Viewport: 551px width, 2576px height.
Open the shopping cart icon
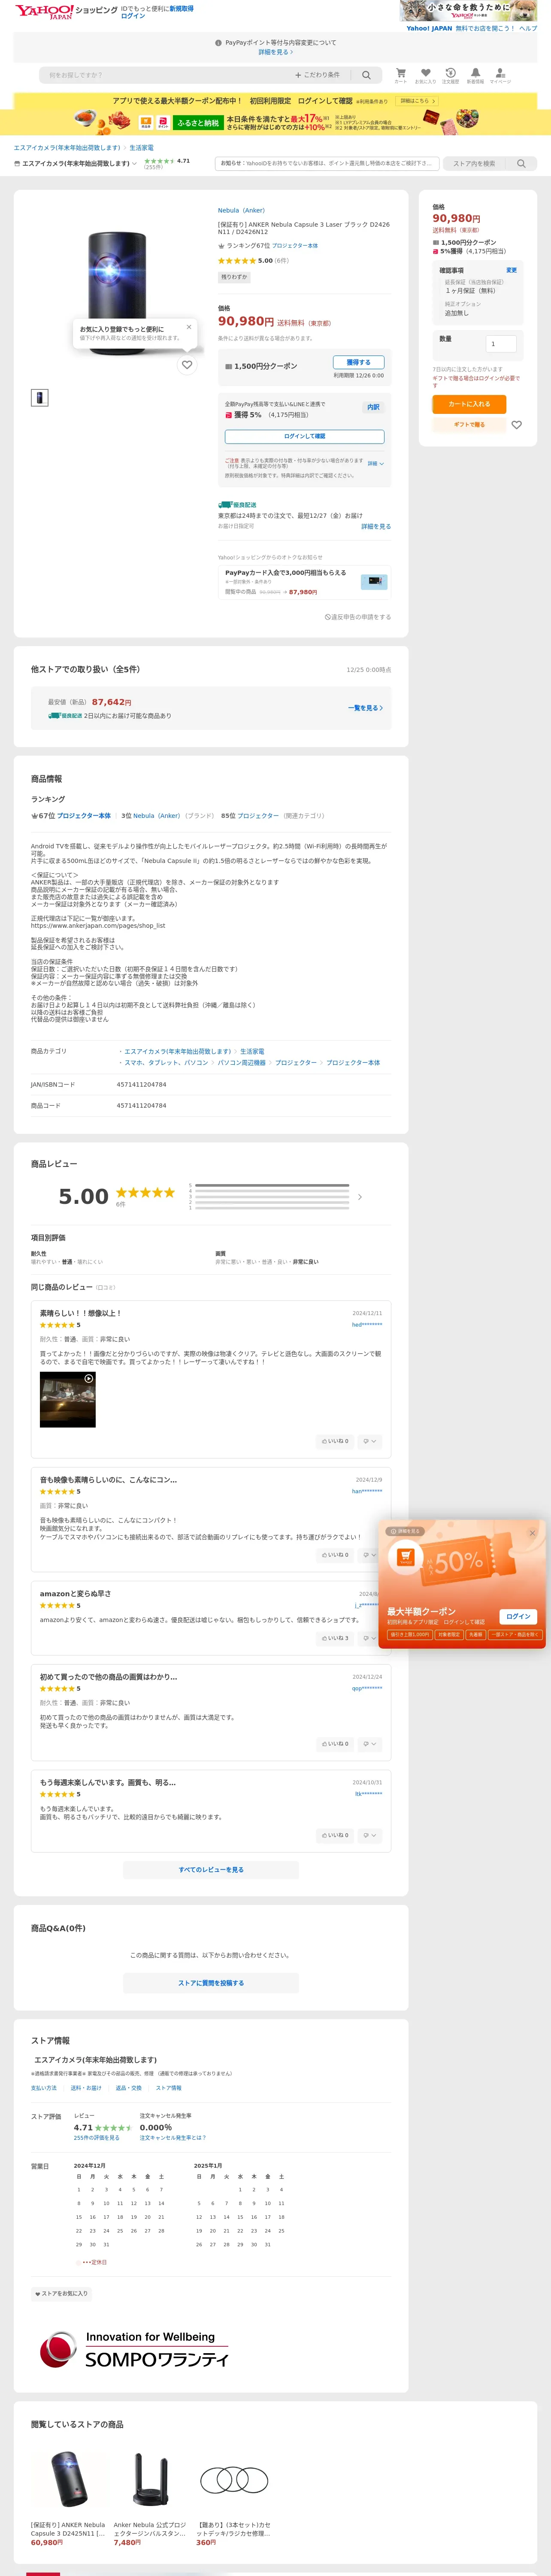[400, 73]
